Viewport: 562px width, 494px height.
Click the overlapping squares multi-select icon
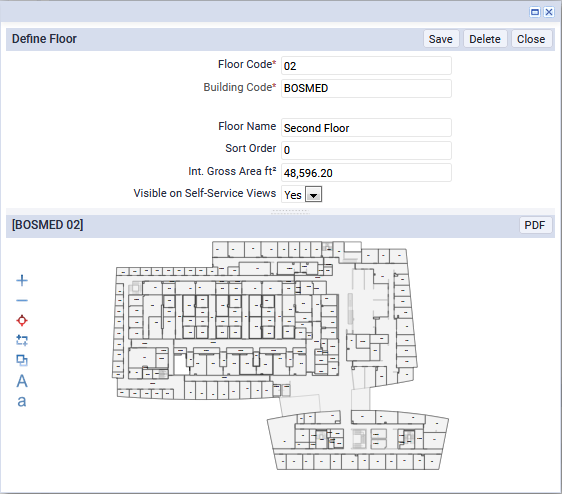22,360
